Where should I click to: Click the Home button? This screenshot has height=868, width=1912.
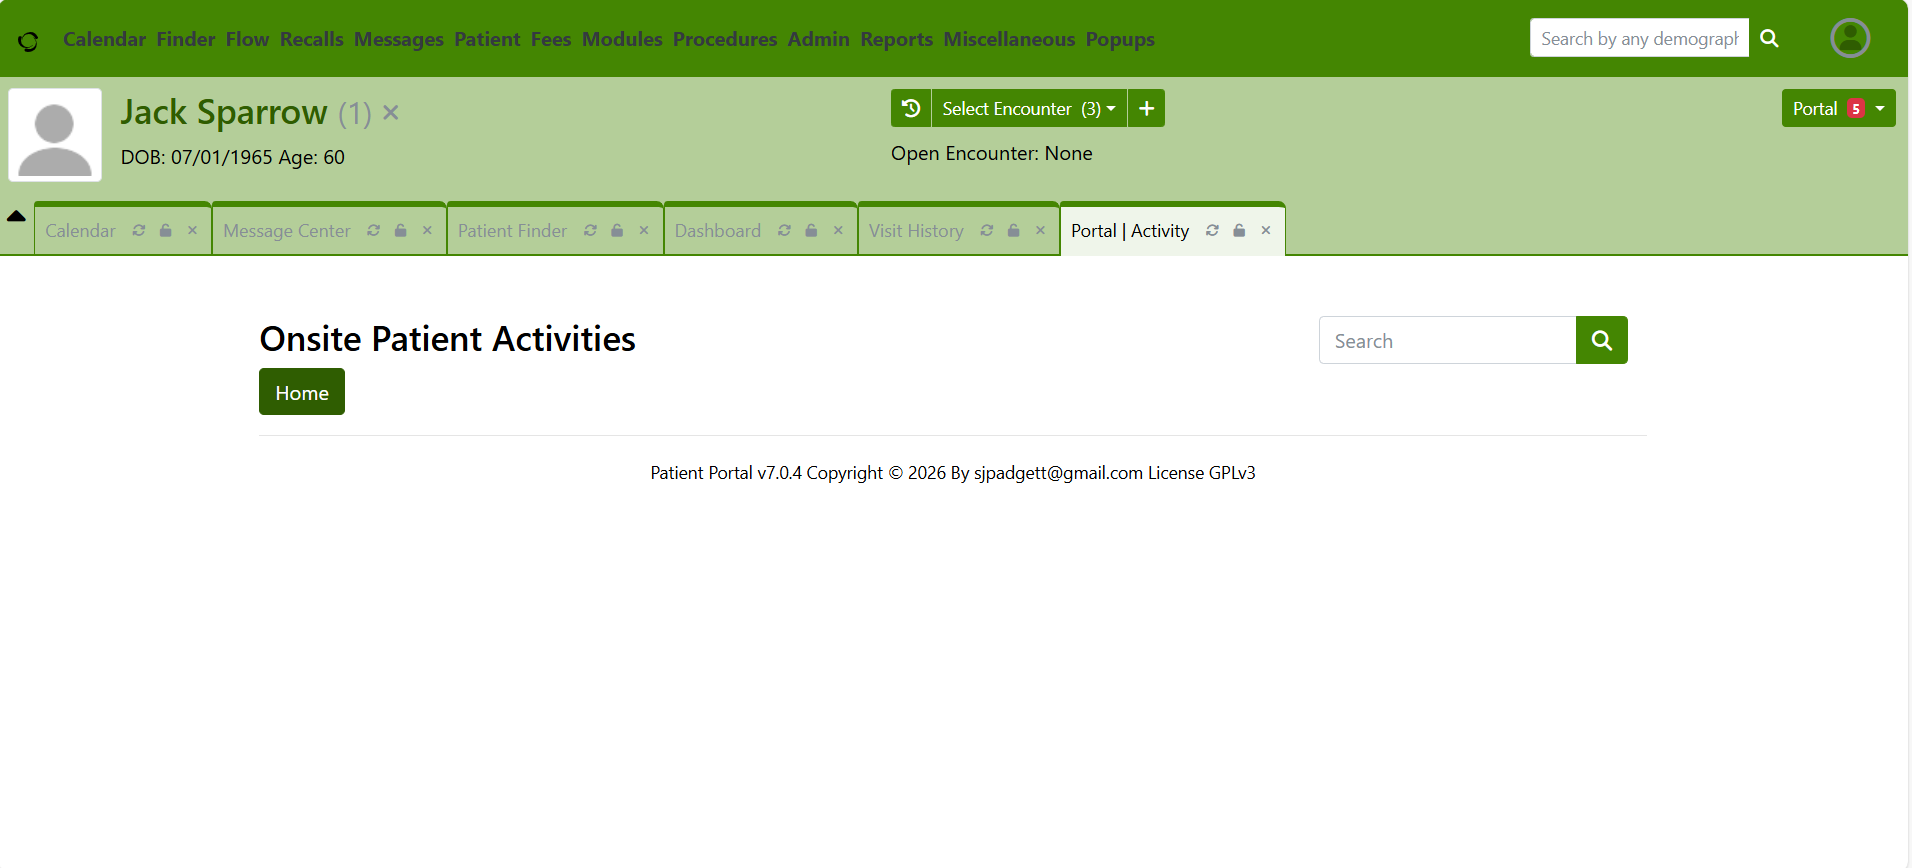point(301,392)
